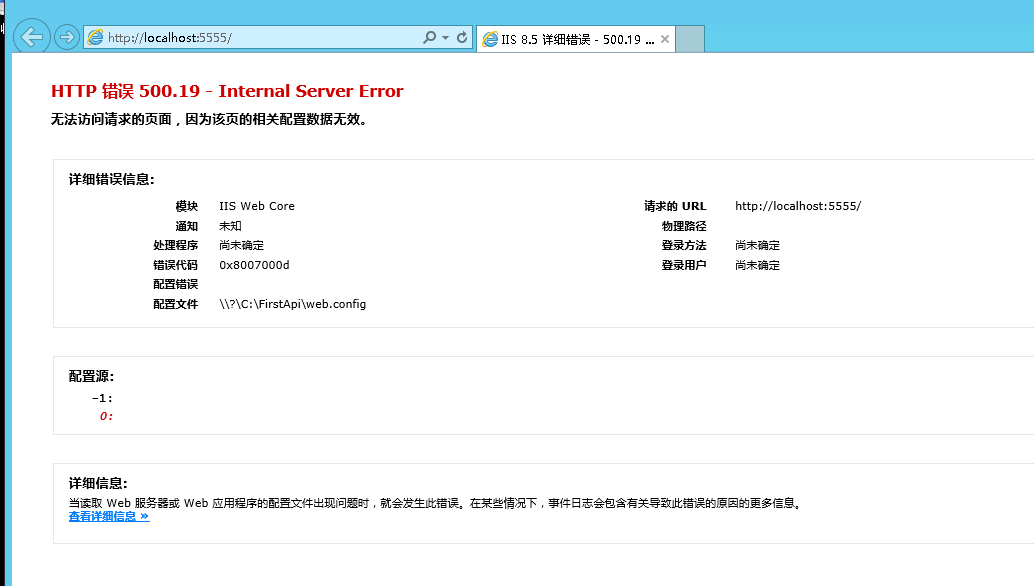Click the IE favicon on the IIS tab

pyautogui.click(x=490, y=40)
